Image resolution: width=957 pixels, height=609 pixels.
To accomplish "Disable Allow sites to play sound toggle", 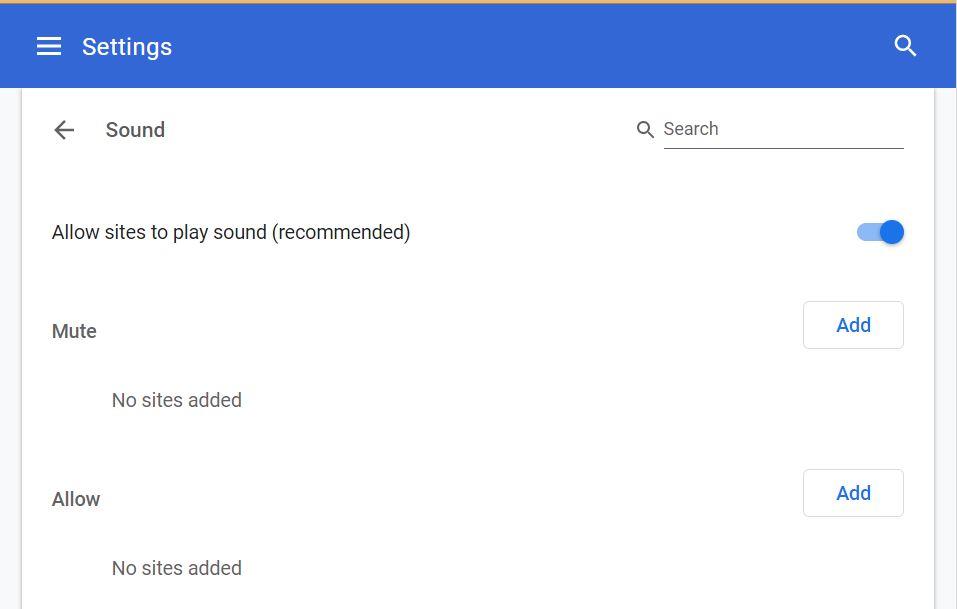I will pyautogui.click(x=880, y=232).
